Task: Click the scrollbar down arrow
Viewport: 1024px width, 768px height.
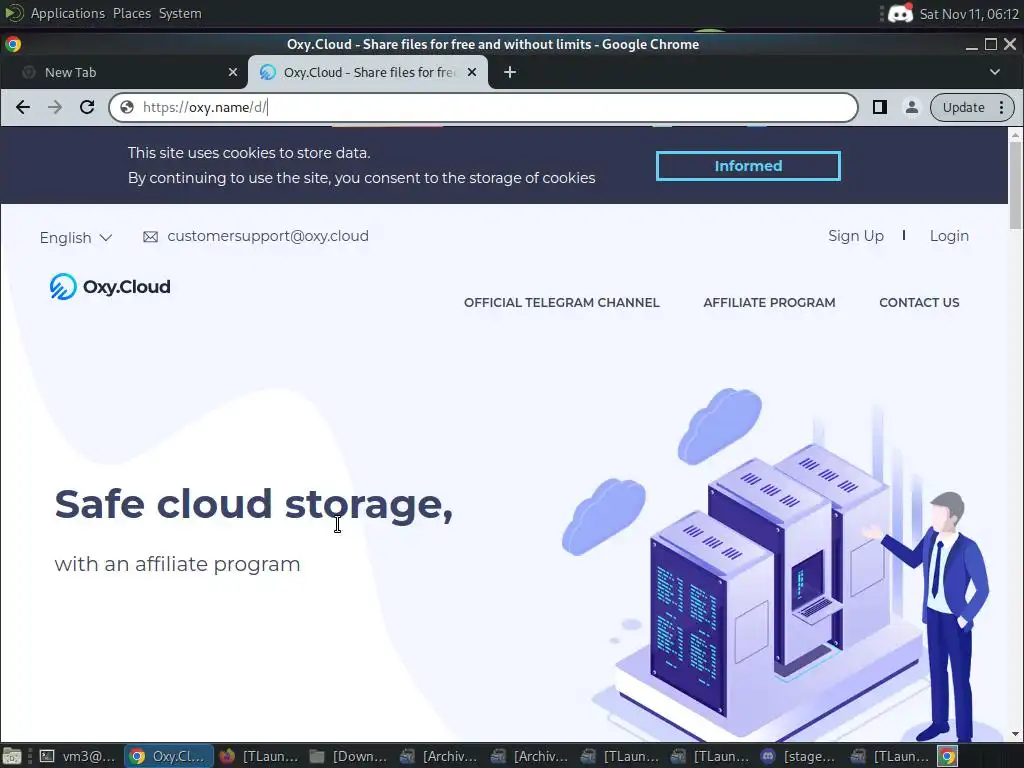Action: (x=1015, y=734)
